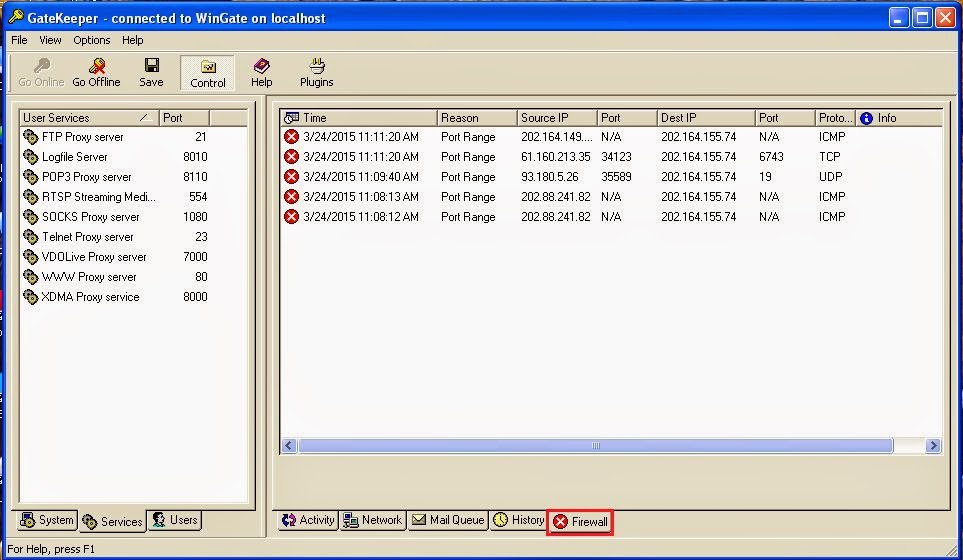The width and height of the screenshot is (963, 560).
Task: Click the XDMA Proxy service name
Action: pos(90,297)
